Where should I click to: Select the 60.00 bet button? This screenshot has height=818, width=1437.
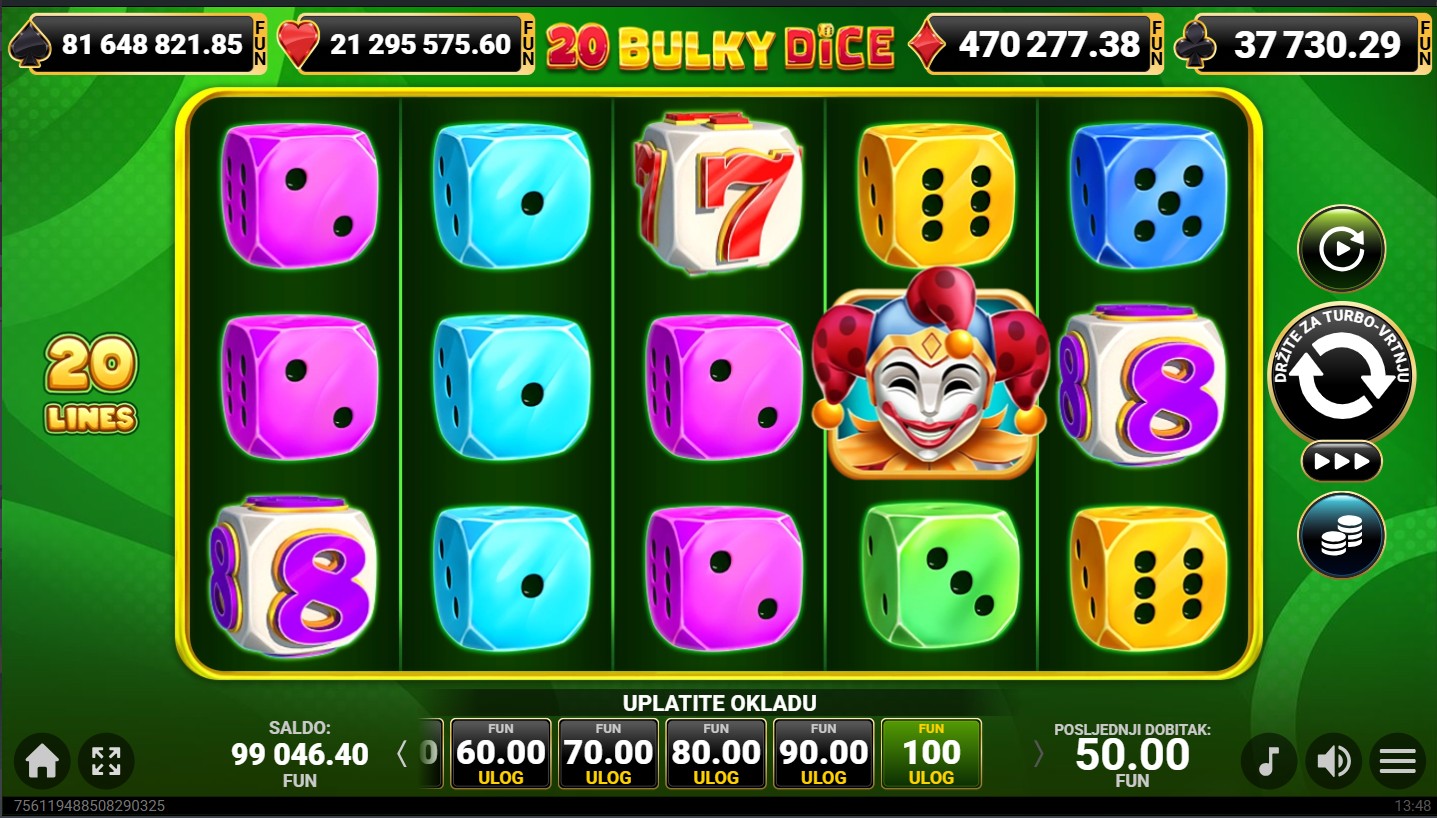coord(501,753)
